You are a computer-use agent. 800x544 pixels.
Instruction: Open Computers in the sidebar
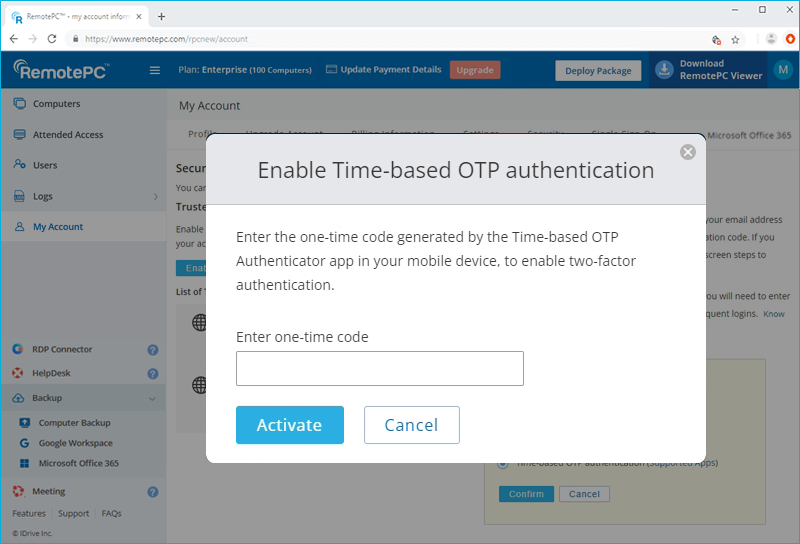tap(56, 104)
